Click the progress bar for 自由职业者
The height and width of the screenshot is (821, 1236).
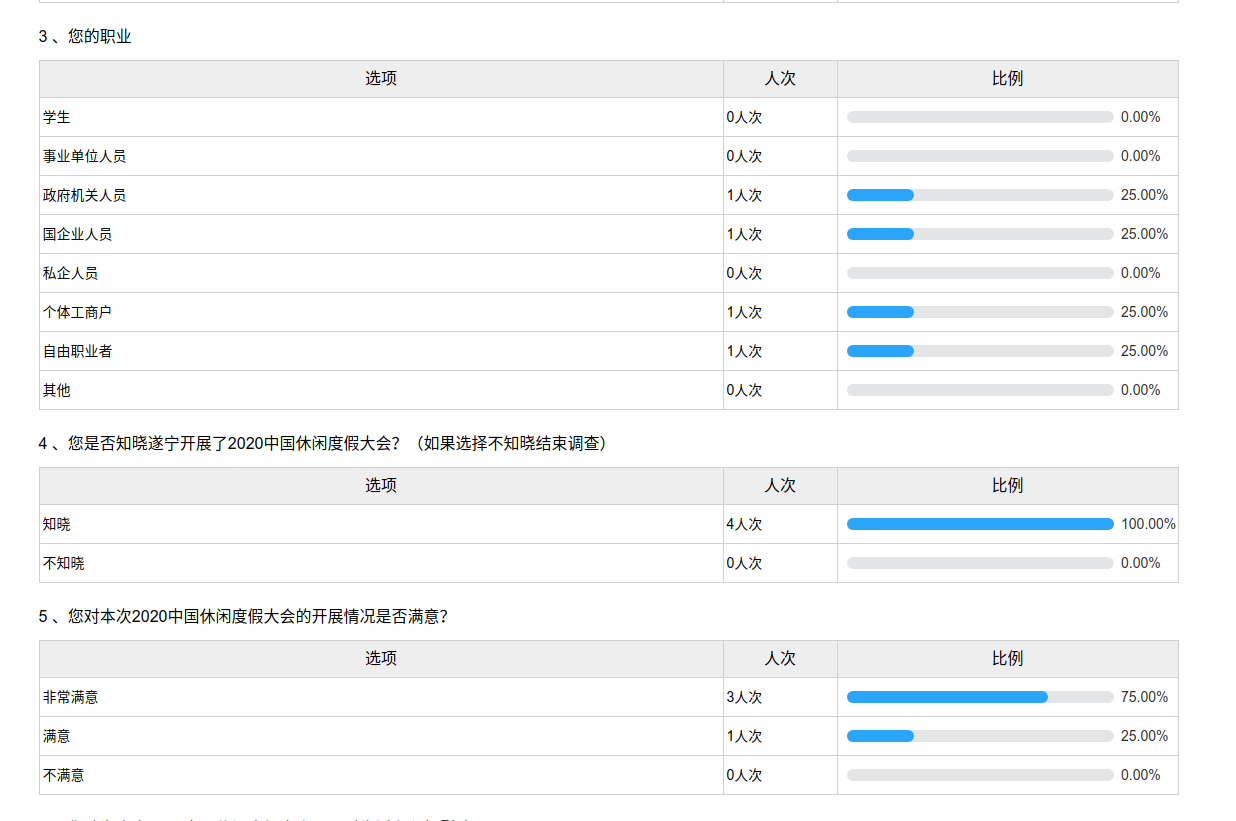(979, 351)
